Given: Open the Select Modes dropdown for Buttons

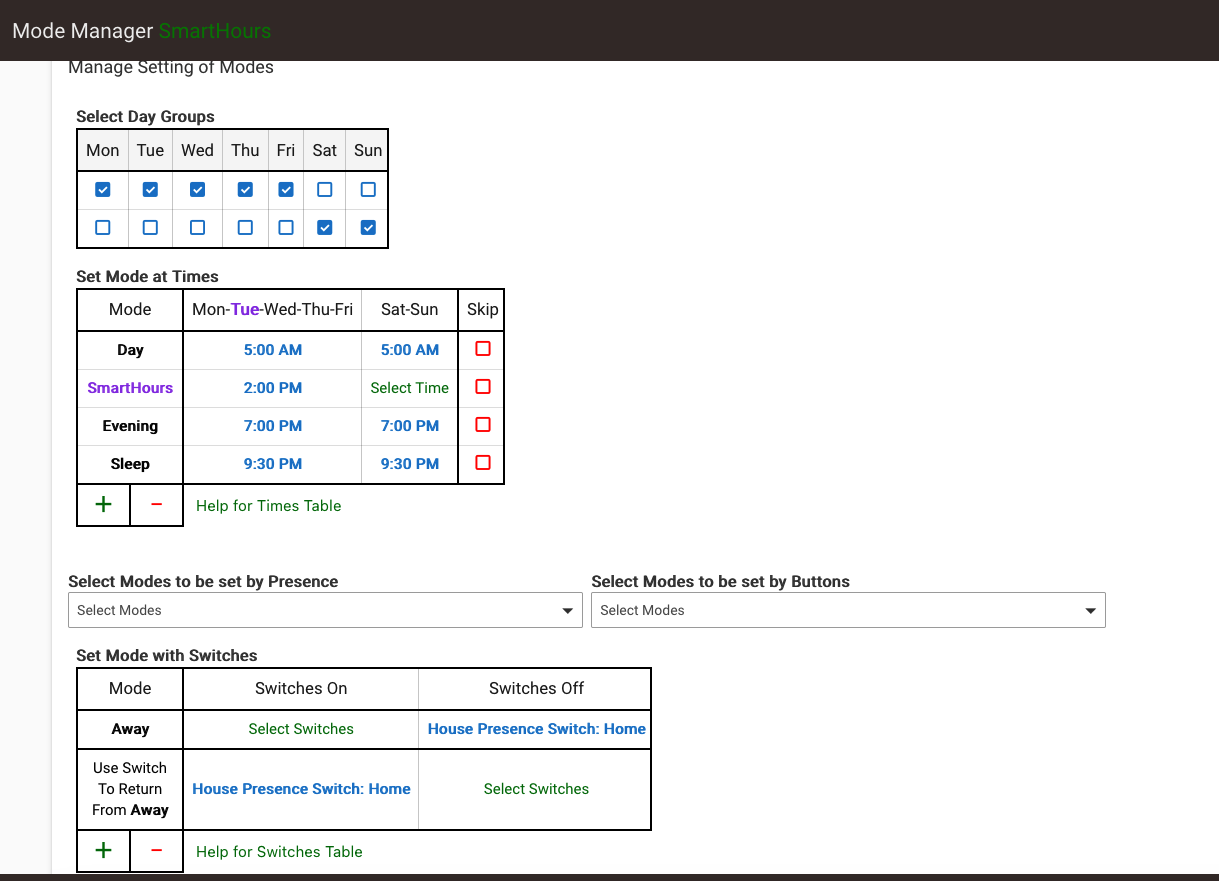Looking at the screenshot, I should point(848,610).
